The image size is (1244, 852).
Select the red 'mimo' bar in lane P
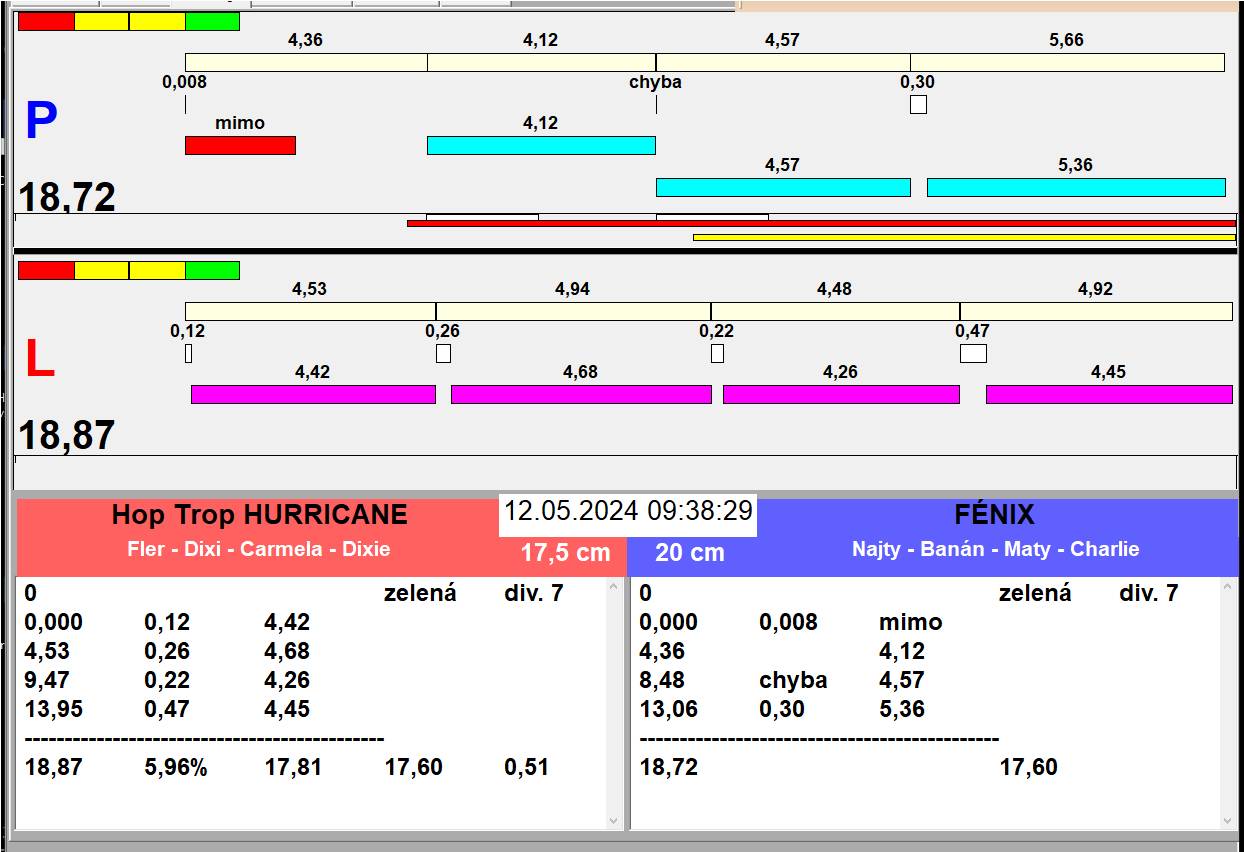[x=240, y=146]
